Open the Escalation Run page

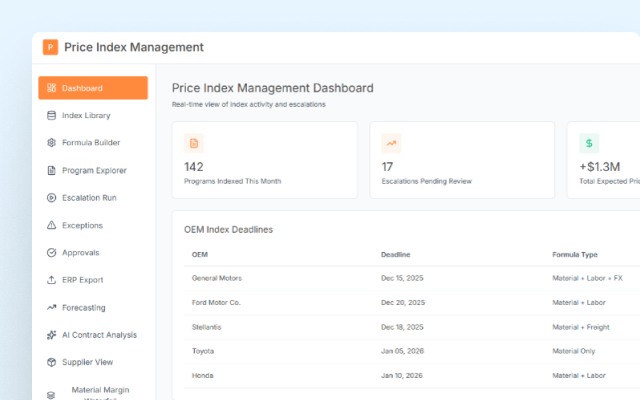(93, 198)
